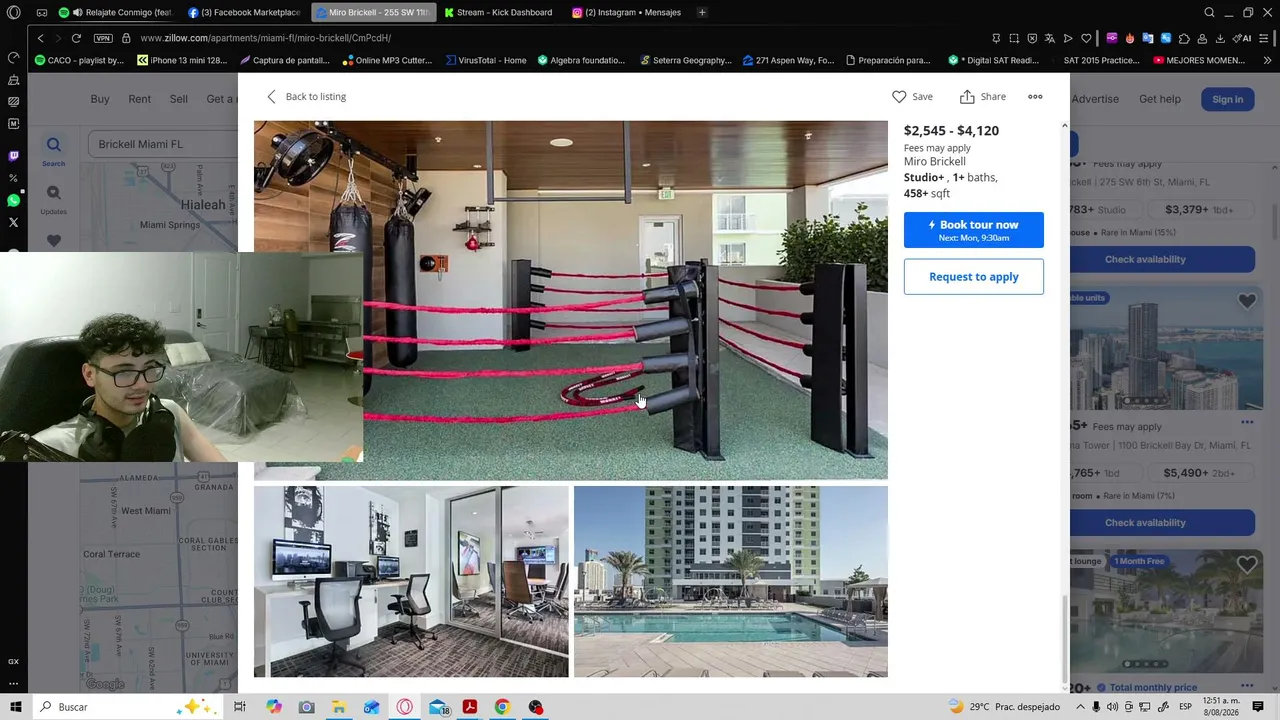Open sidebar three-dot settings at bottom
1280x720 pixels.
click(x=13, y=684)
